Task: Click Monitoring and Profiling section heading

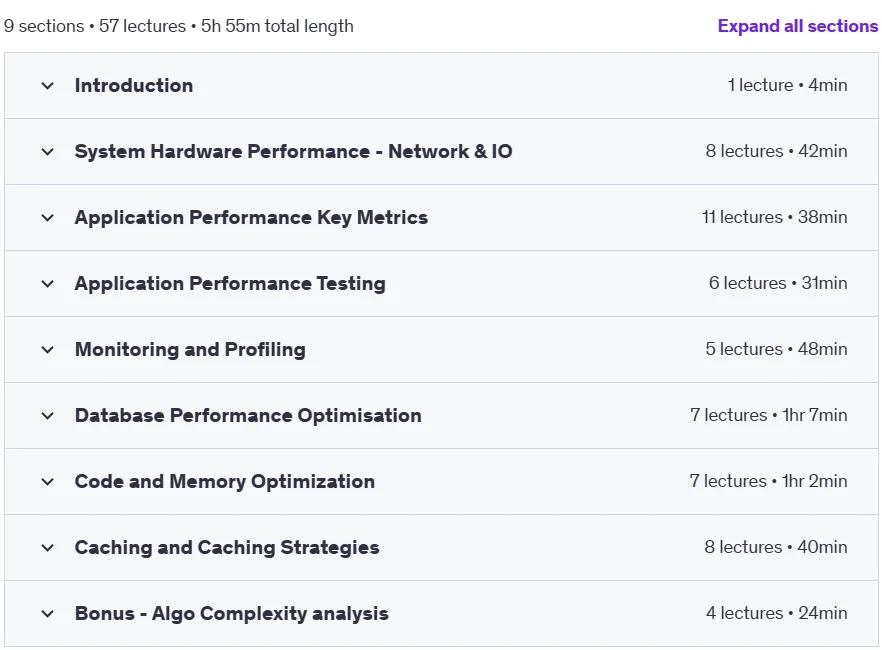Action: point(190,349)
